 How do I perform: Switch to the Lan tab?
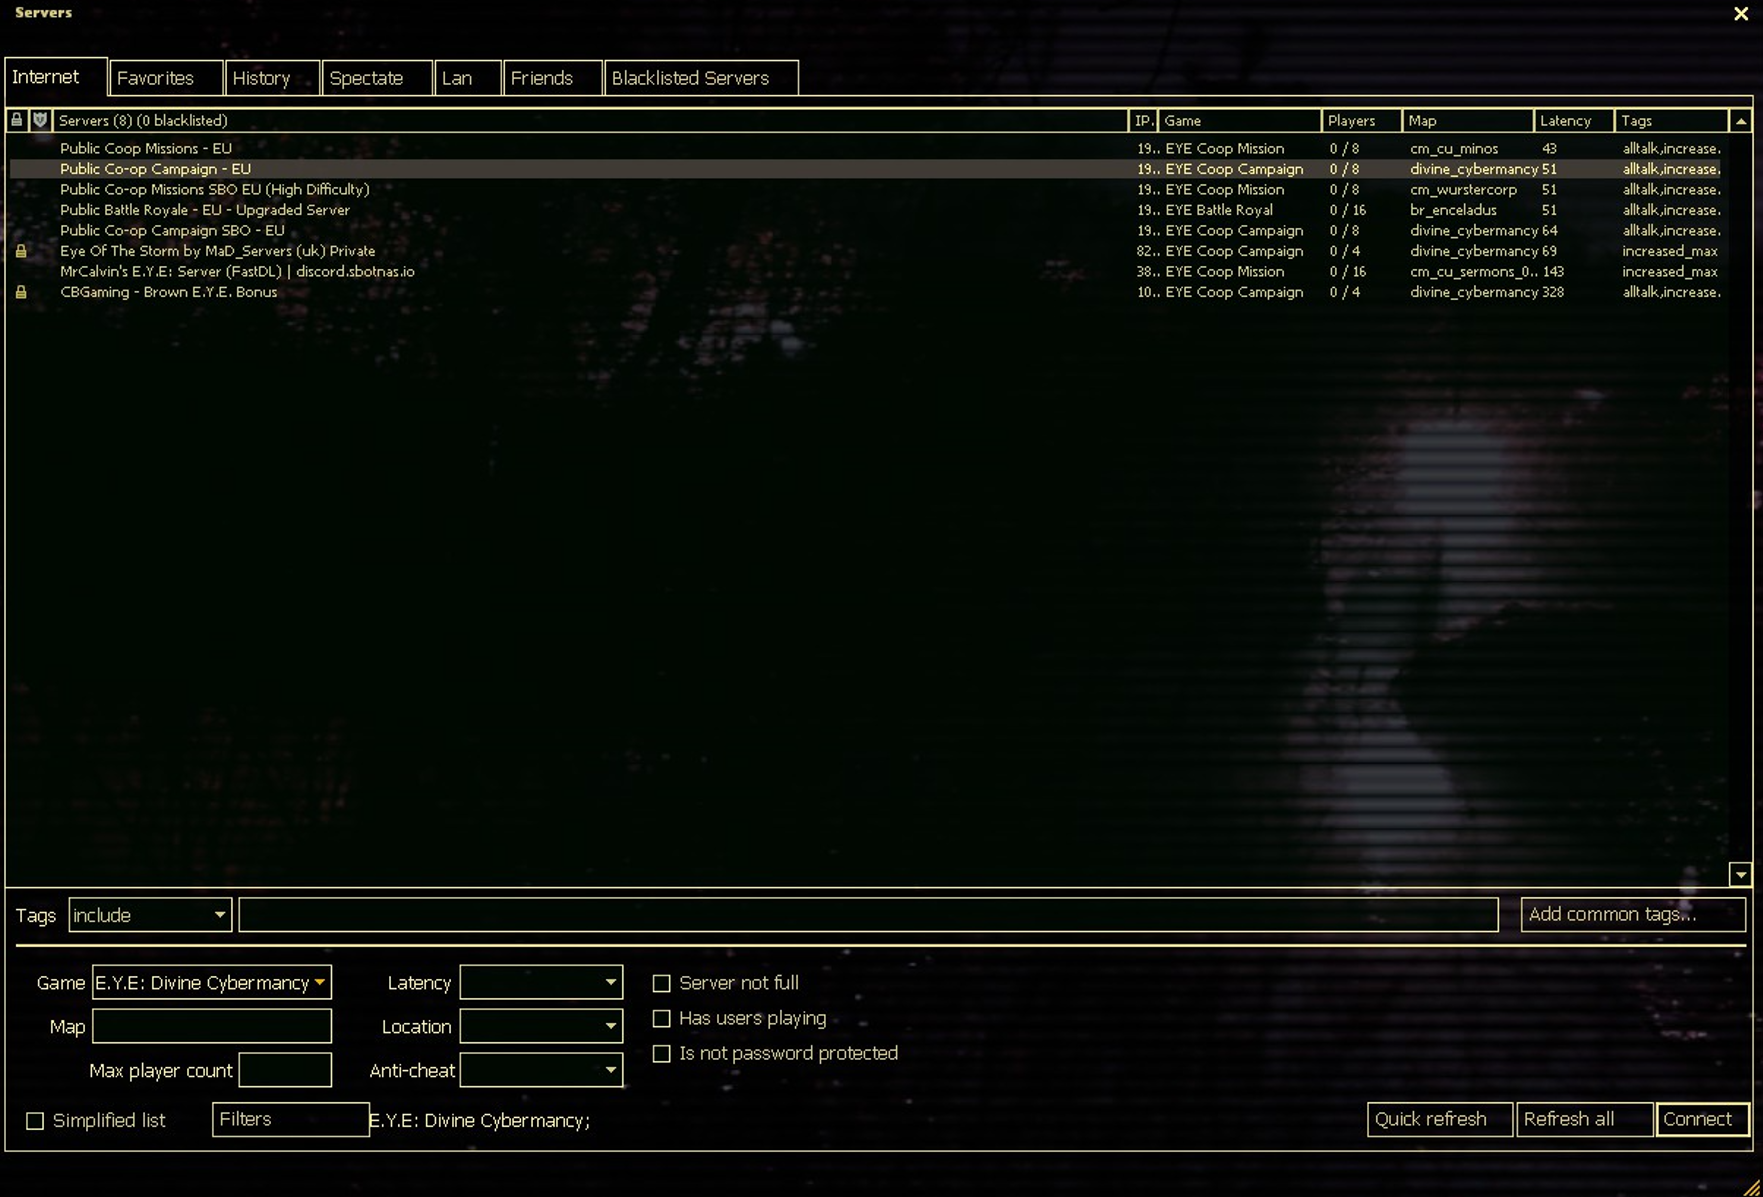click(468, 78)
